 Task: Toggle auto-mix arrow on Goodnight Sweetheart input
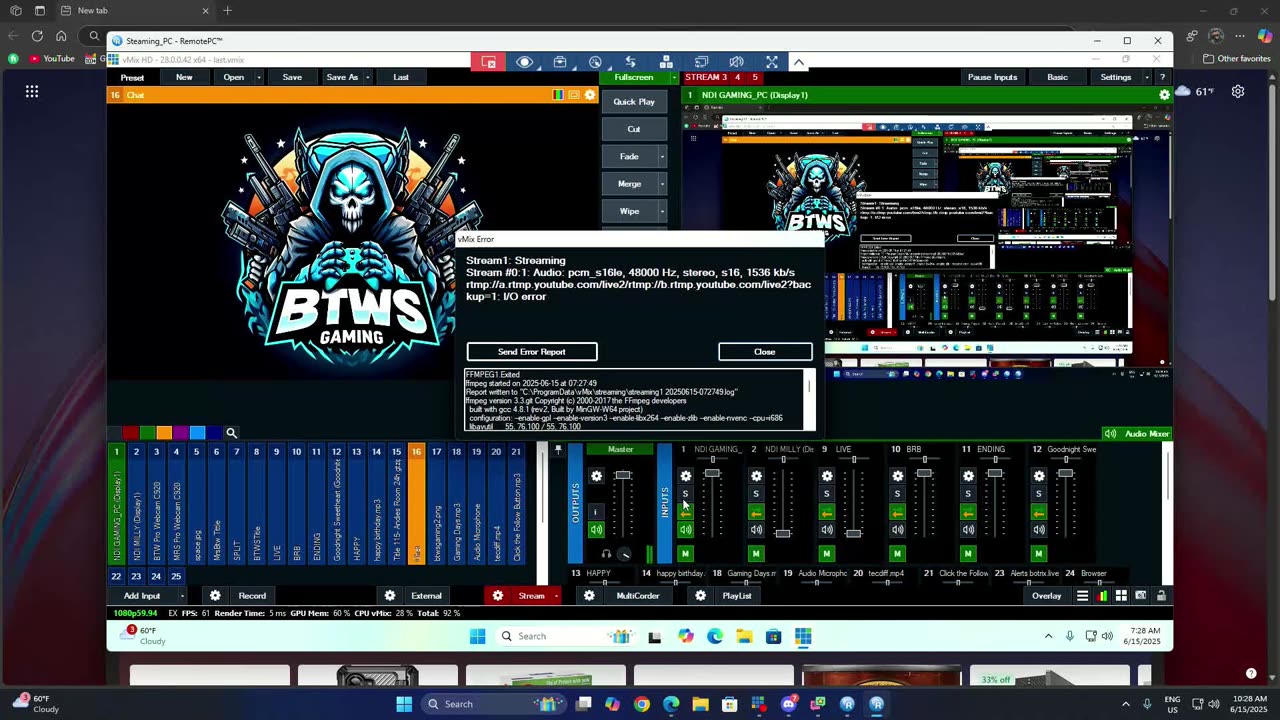1039,512
